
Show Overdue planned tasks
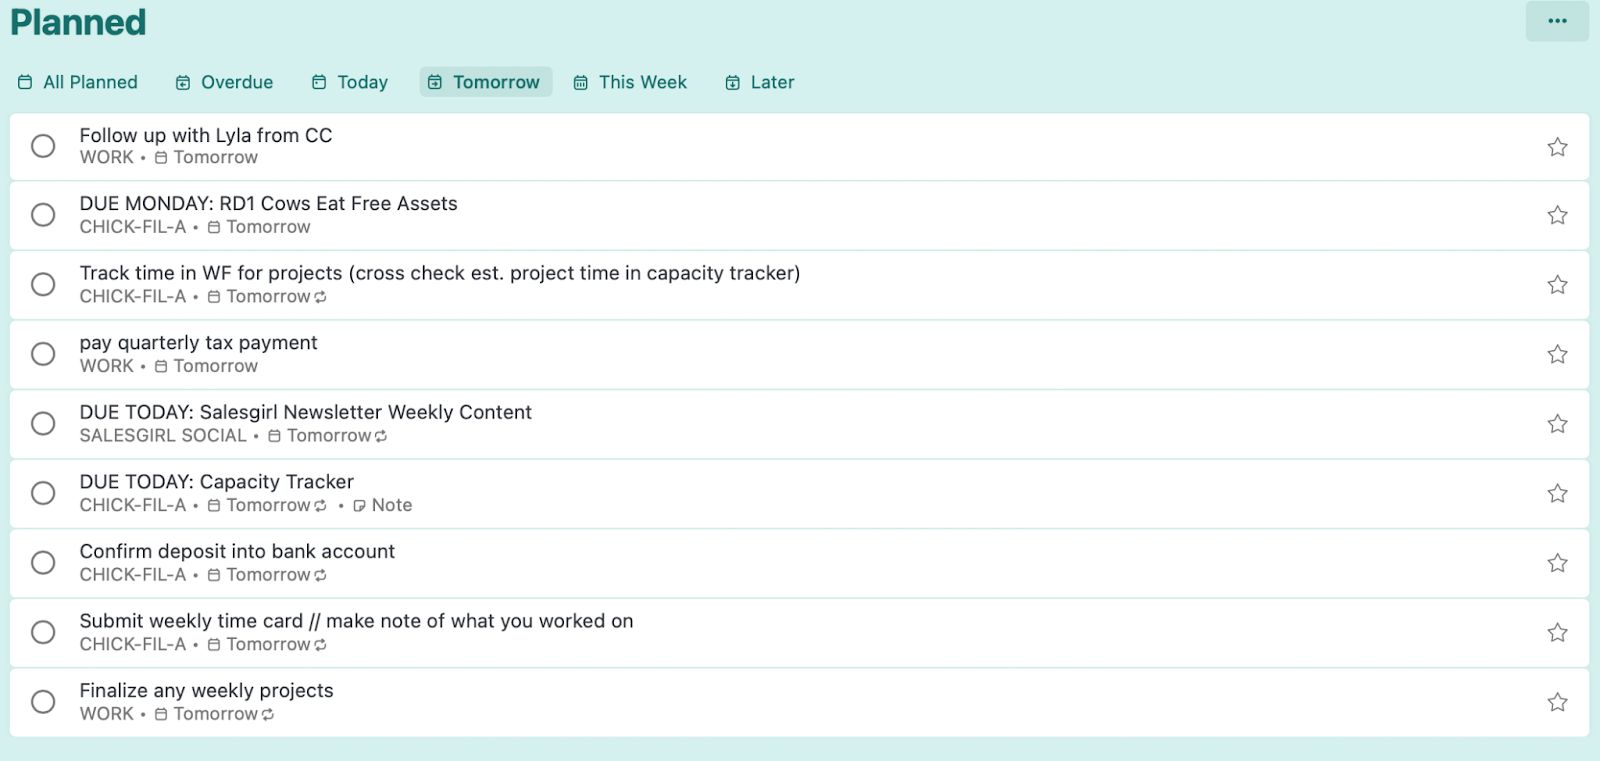point(224,82)
